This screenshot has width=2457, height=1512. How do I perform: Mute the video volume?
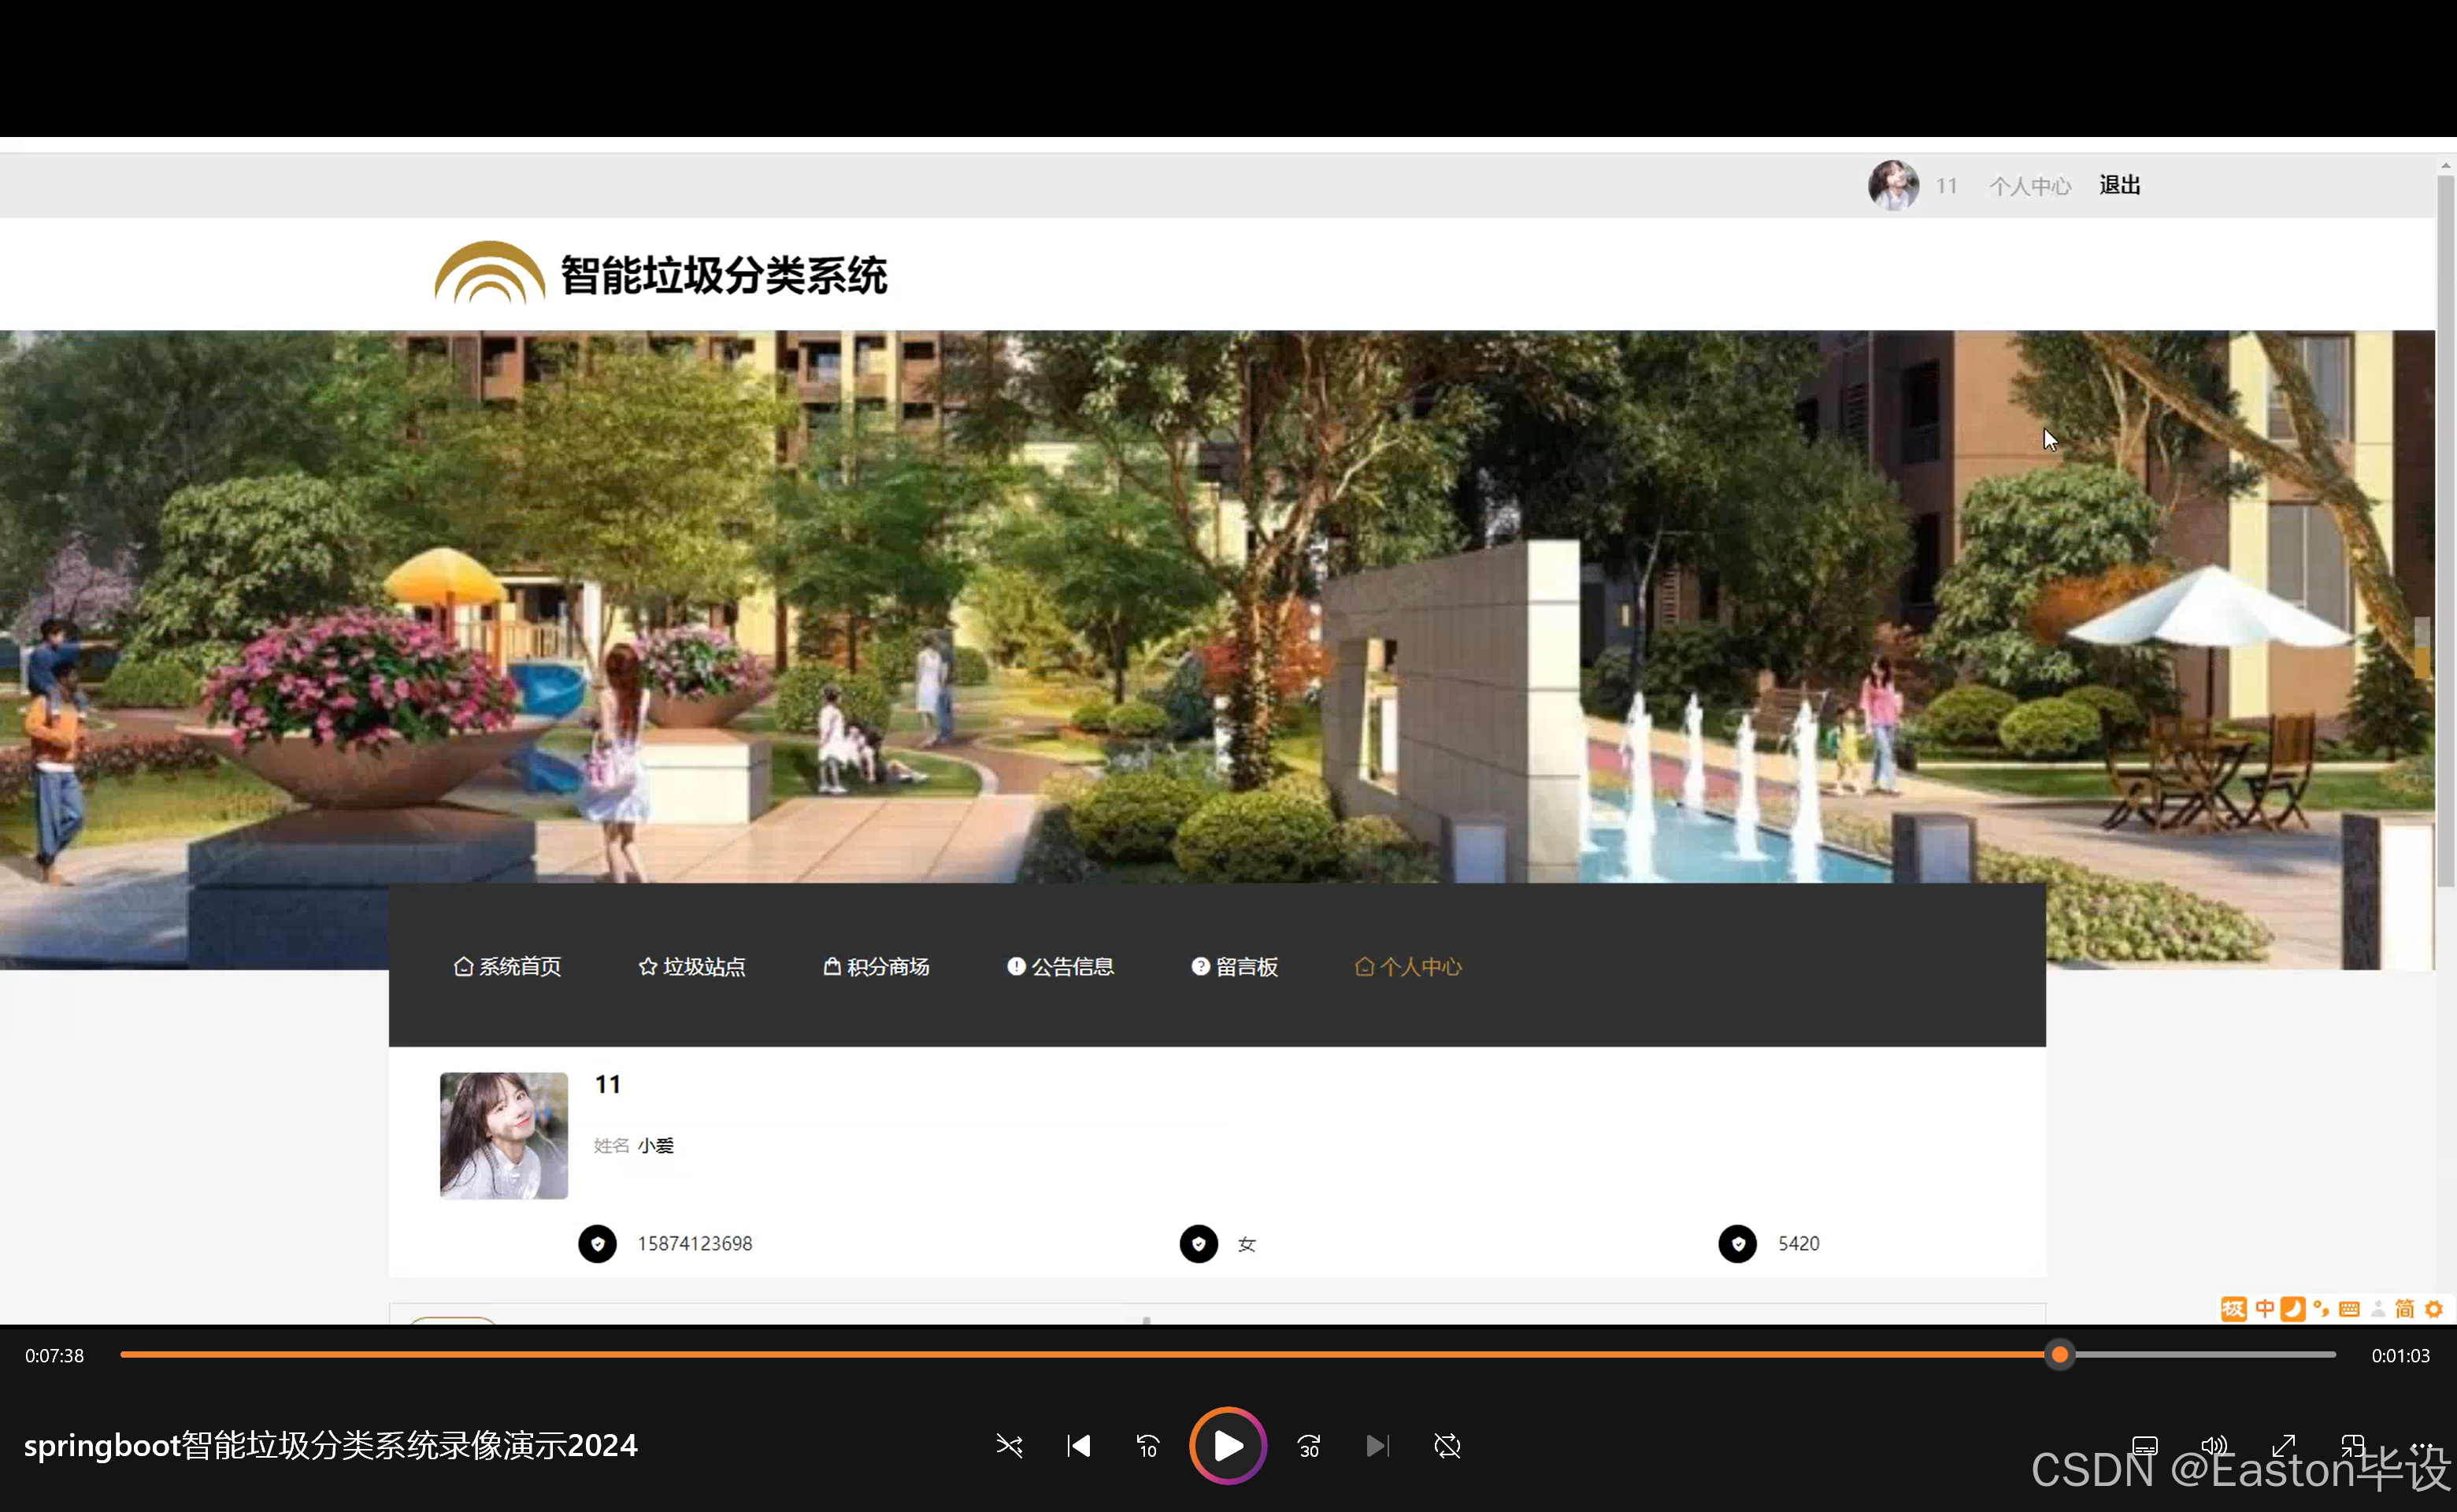(2213, 1446)
